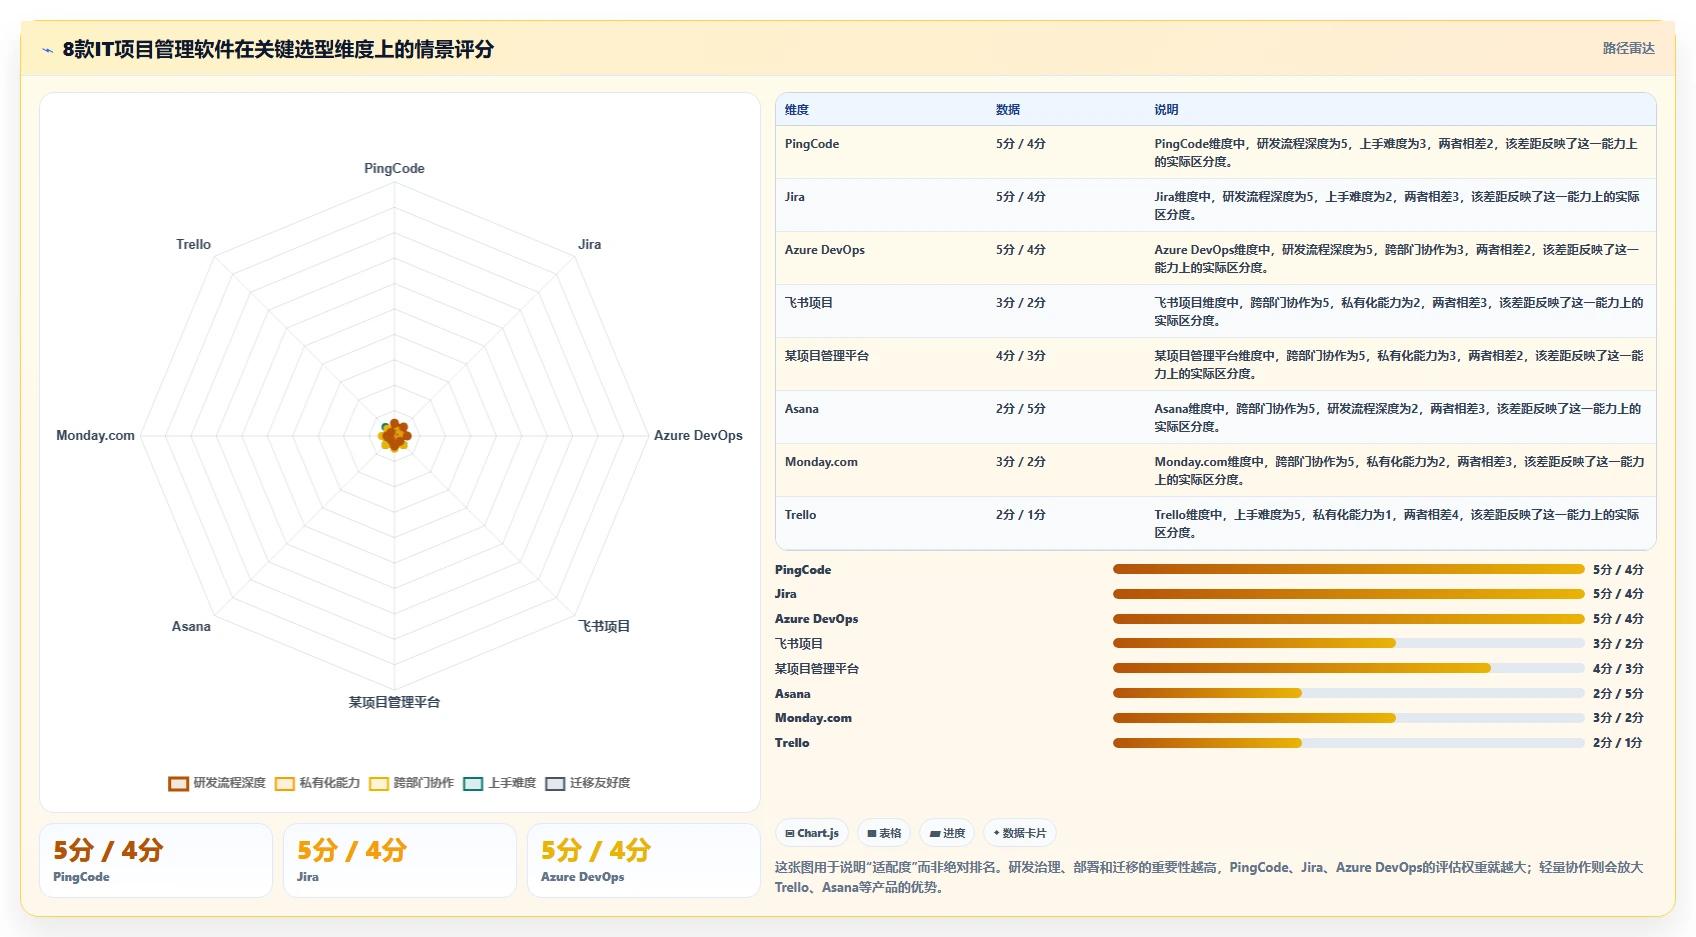Screen dimensions: 1696x937
Task: Click the small icon before the title
Action: pos(47,50)
